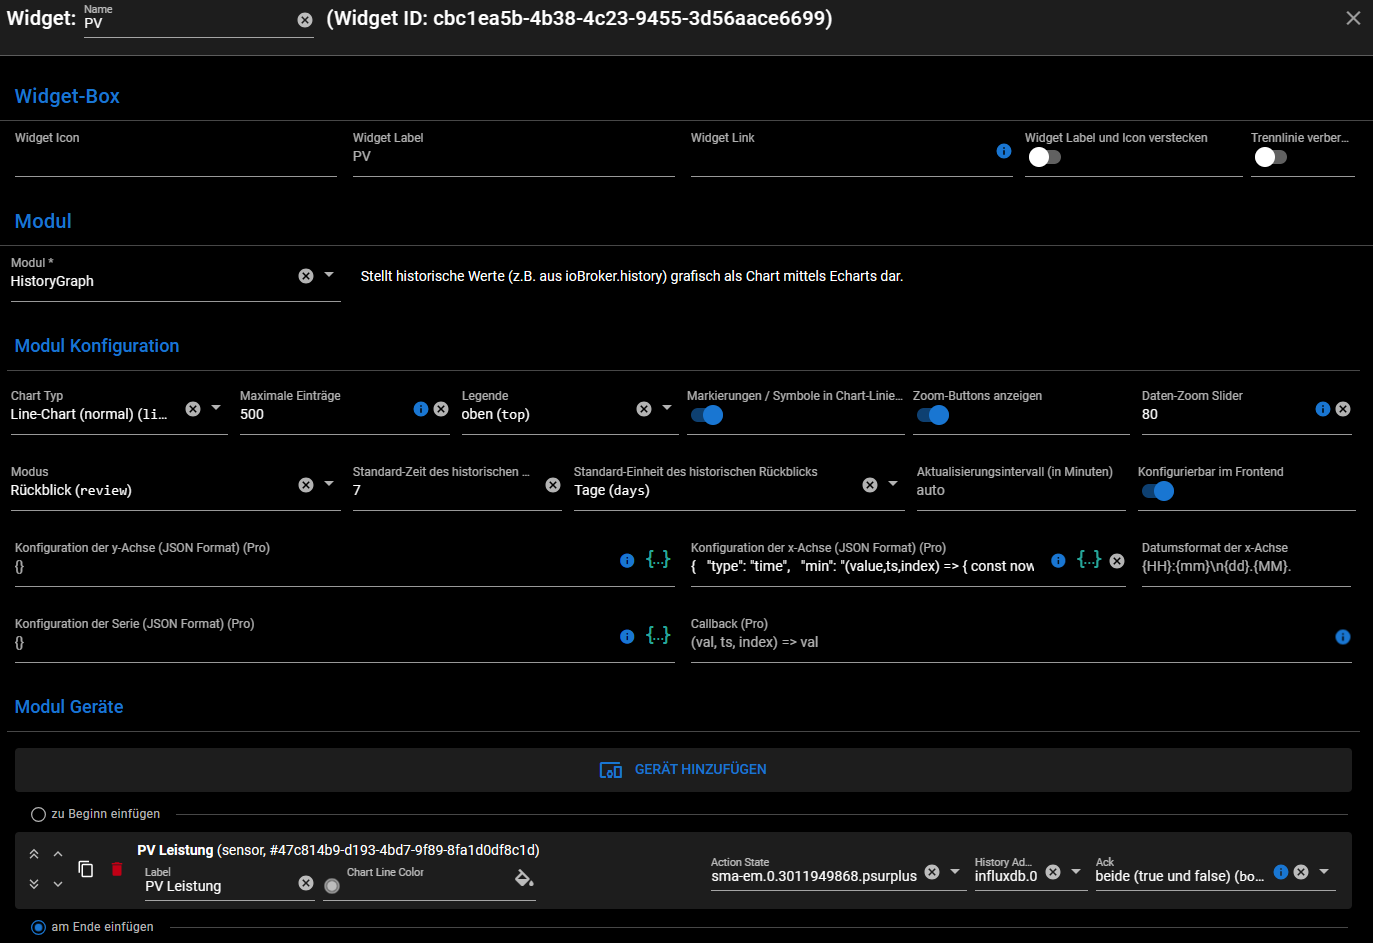Select the am Ende einfügen radio
The height and width of the screenshot is (943, 1373).
pyautogui.click(x=39, y=927)
